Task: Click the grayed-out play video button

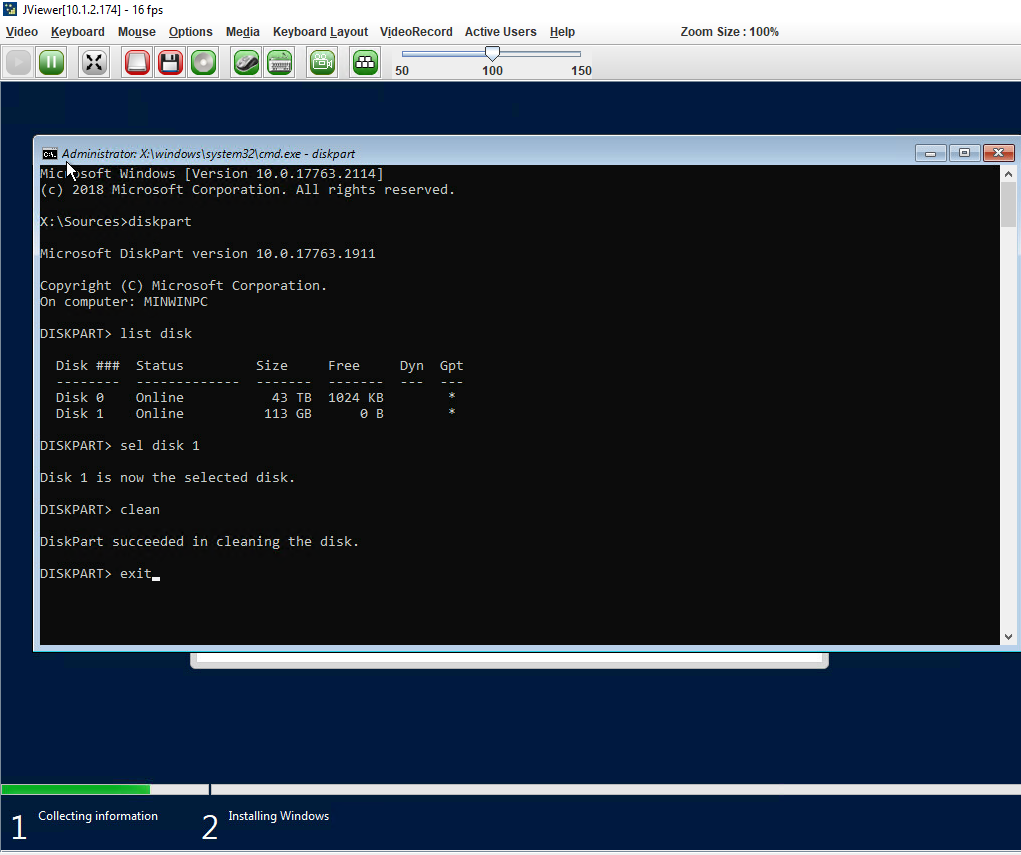Action: 18,63
